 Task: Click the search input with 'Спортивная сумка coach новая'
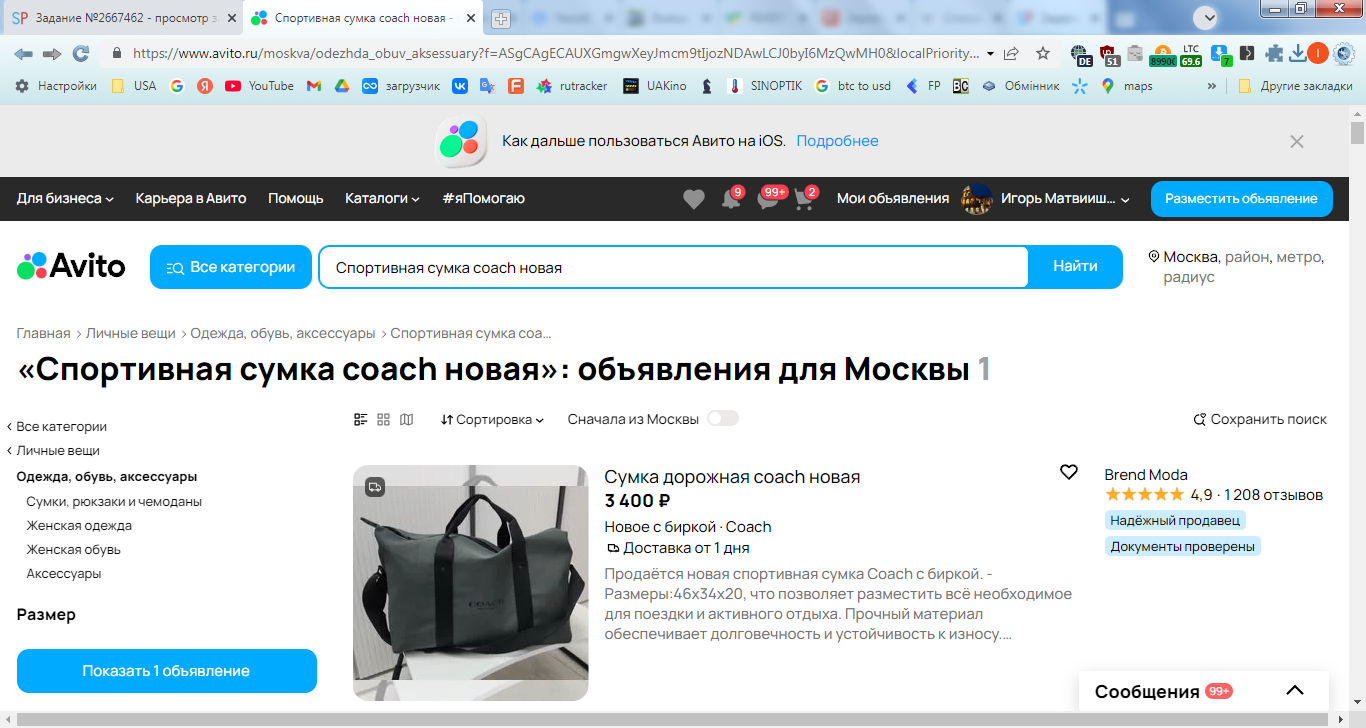674,267
